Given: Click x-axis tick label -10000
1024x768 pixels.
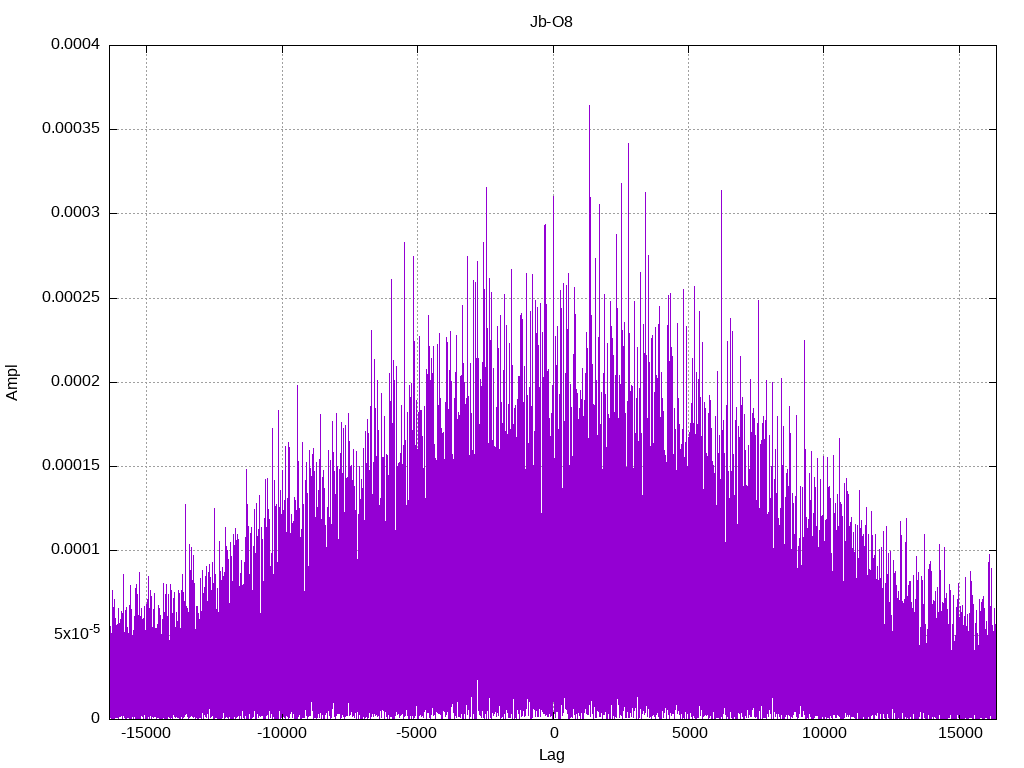Looking at the screenshot, I should [281, 733].
